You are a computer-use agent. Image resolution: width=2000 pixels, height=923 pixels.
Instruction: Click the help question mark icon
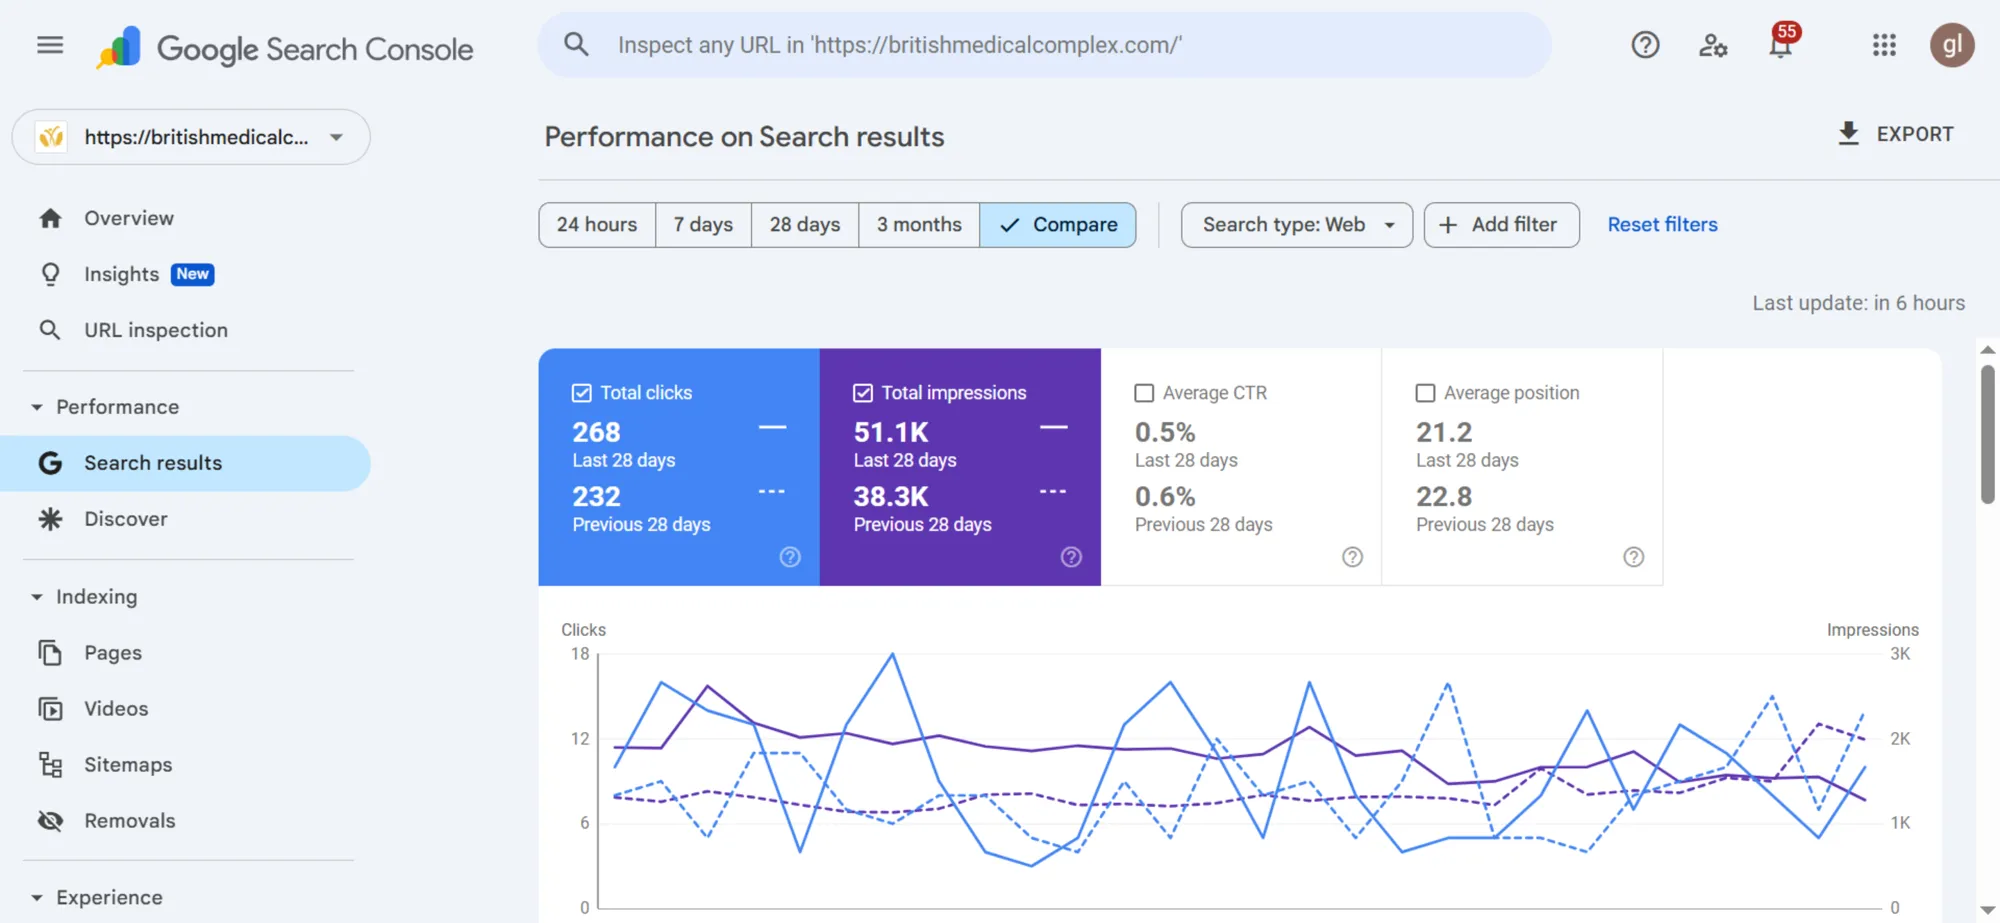[x=1645, y=45]
